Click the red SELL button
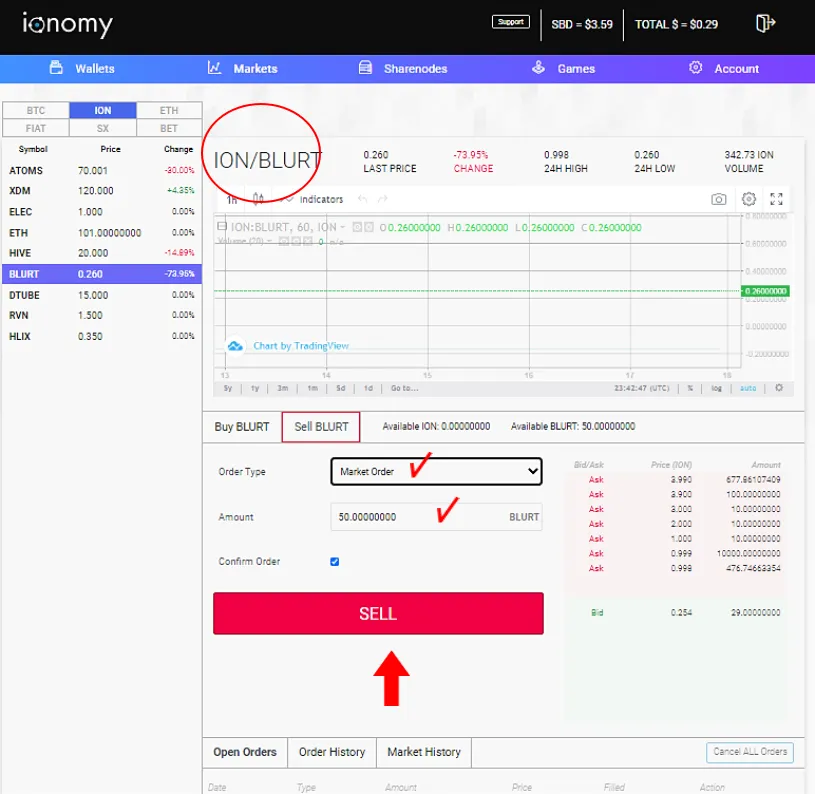 click(378, 613)
